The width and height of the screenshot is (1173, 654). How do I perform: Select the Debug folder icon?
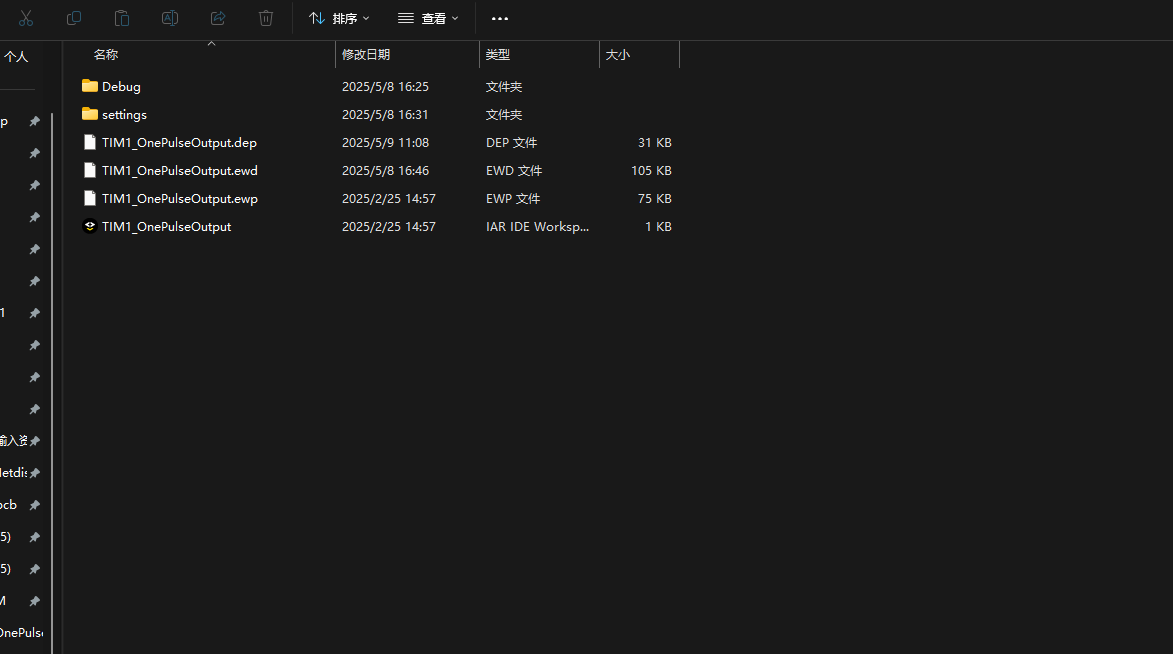(x=90, y=87)
